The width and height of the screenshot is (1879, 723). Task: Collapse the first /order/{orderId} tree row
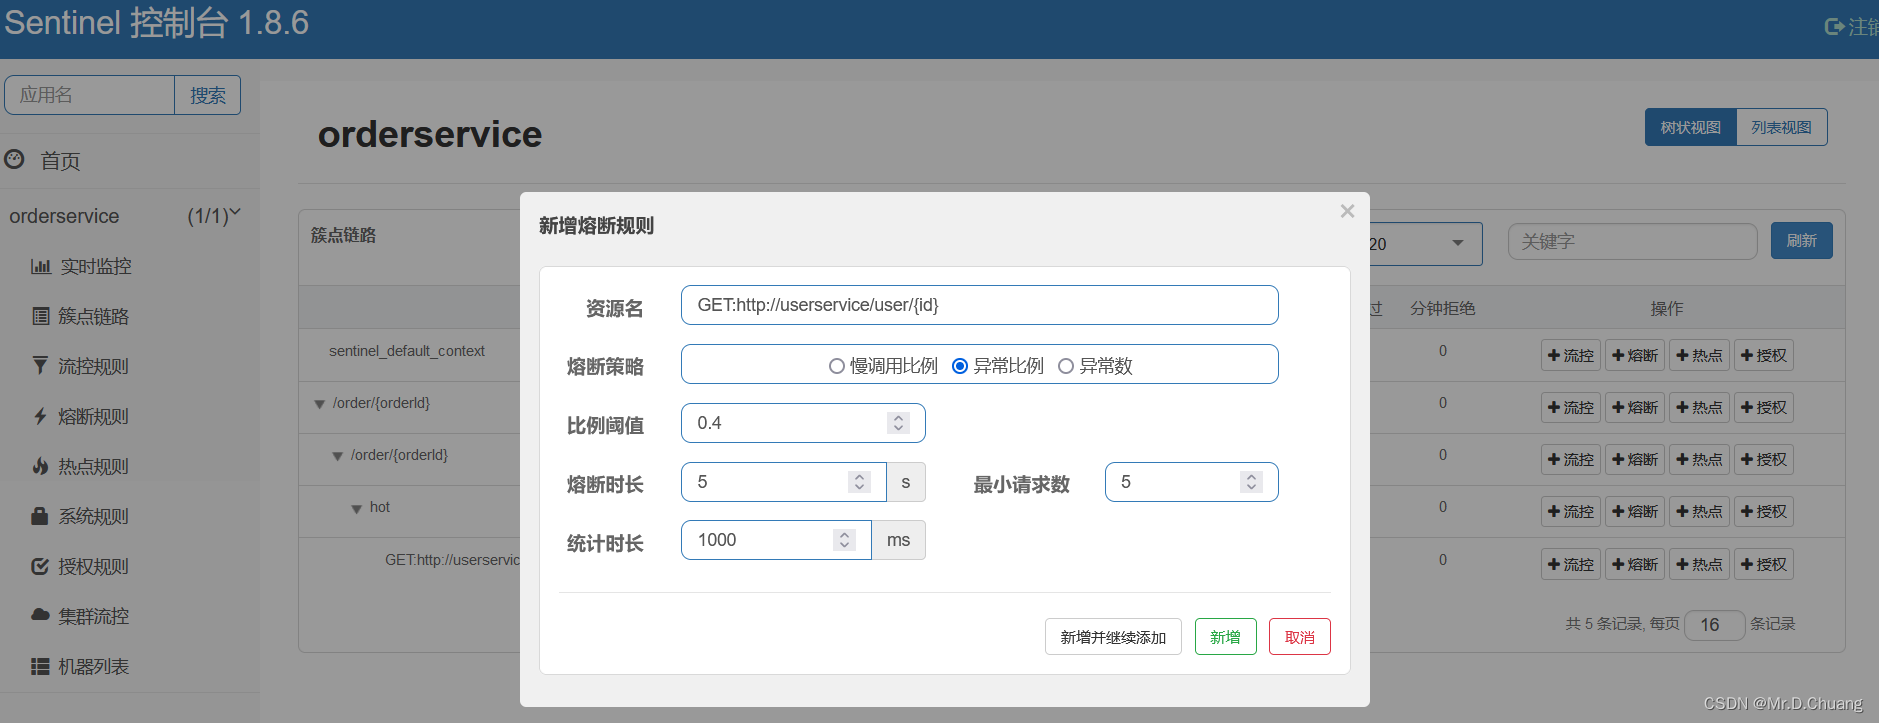pyautogui.click(x=319, y=404)
